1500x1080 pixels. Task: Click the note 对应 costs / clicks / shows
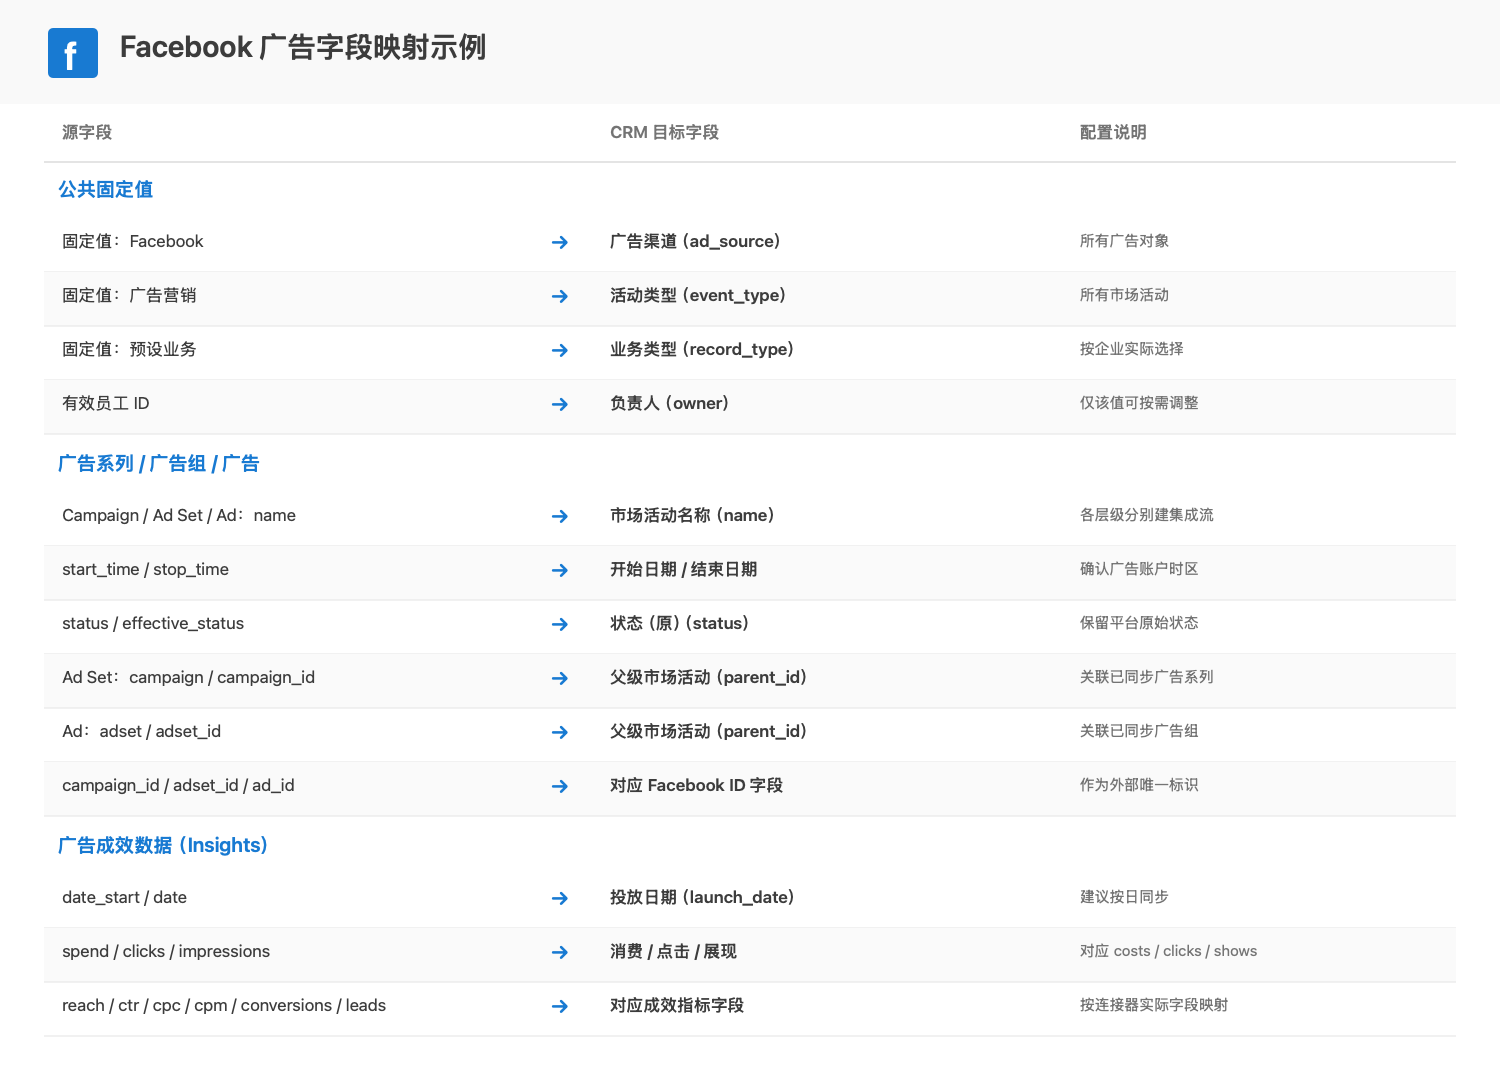click(x=1168, y=951)
